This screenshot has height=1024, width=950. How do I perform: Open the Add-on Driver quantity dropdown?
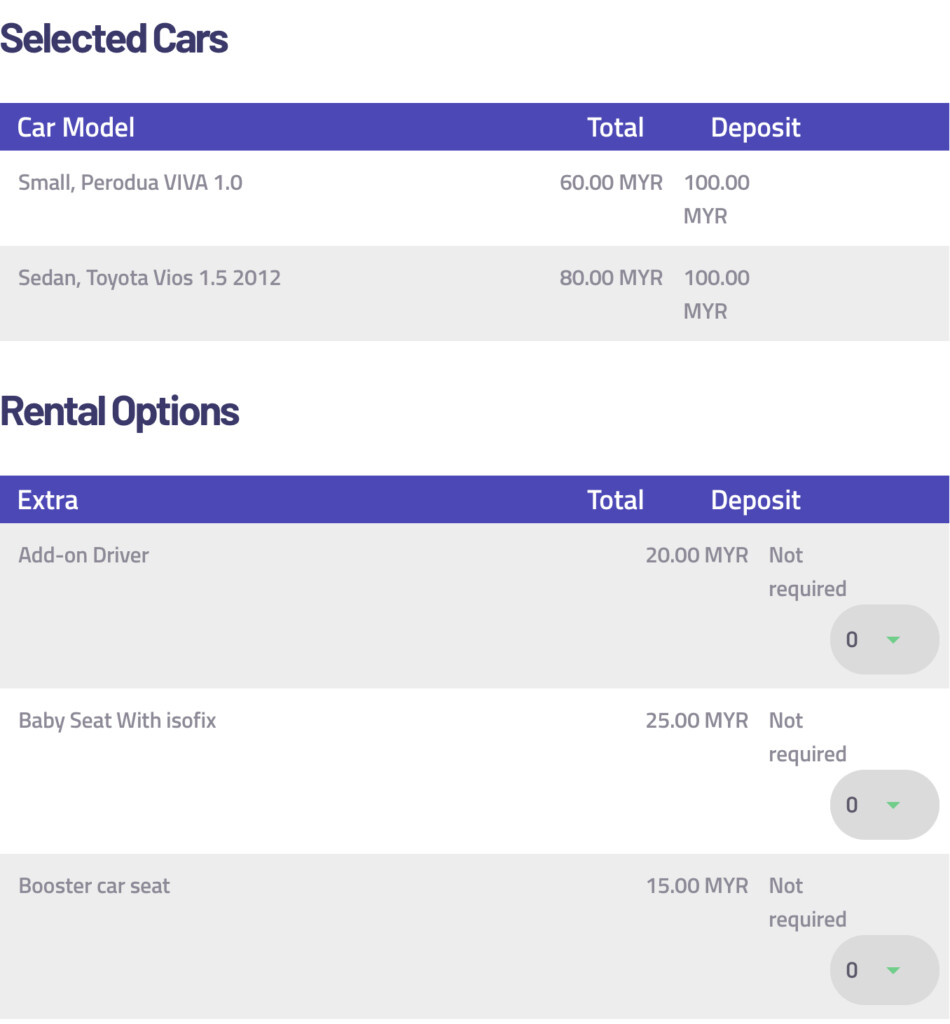(x=883, y=639)
